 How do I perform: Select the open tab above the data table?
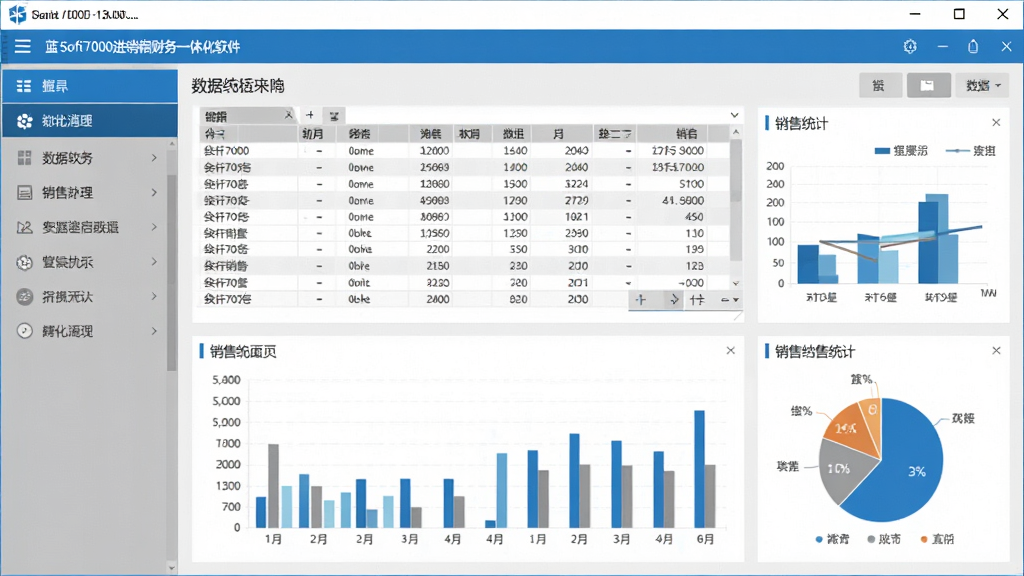pos(248,116)
